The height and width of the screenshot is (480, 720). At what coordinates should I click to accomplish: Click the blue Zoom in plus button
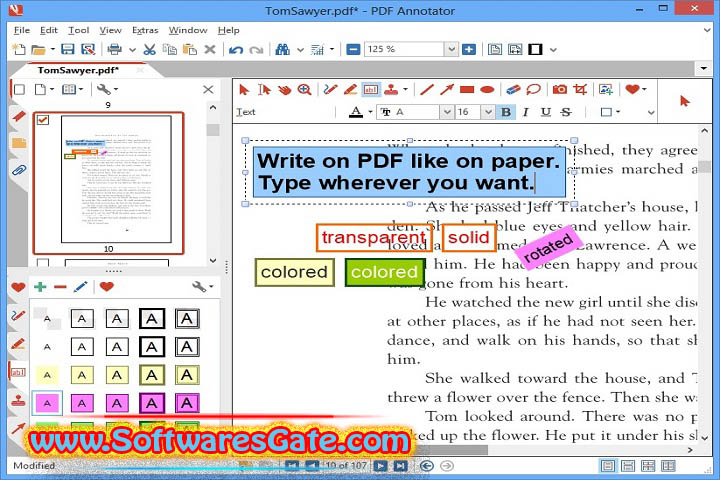point(469,49)
